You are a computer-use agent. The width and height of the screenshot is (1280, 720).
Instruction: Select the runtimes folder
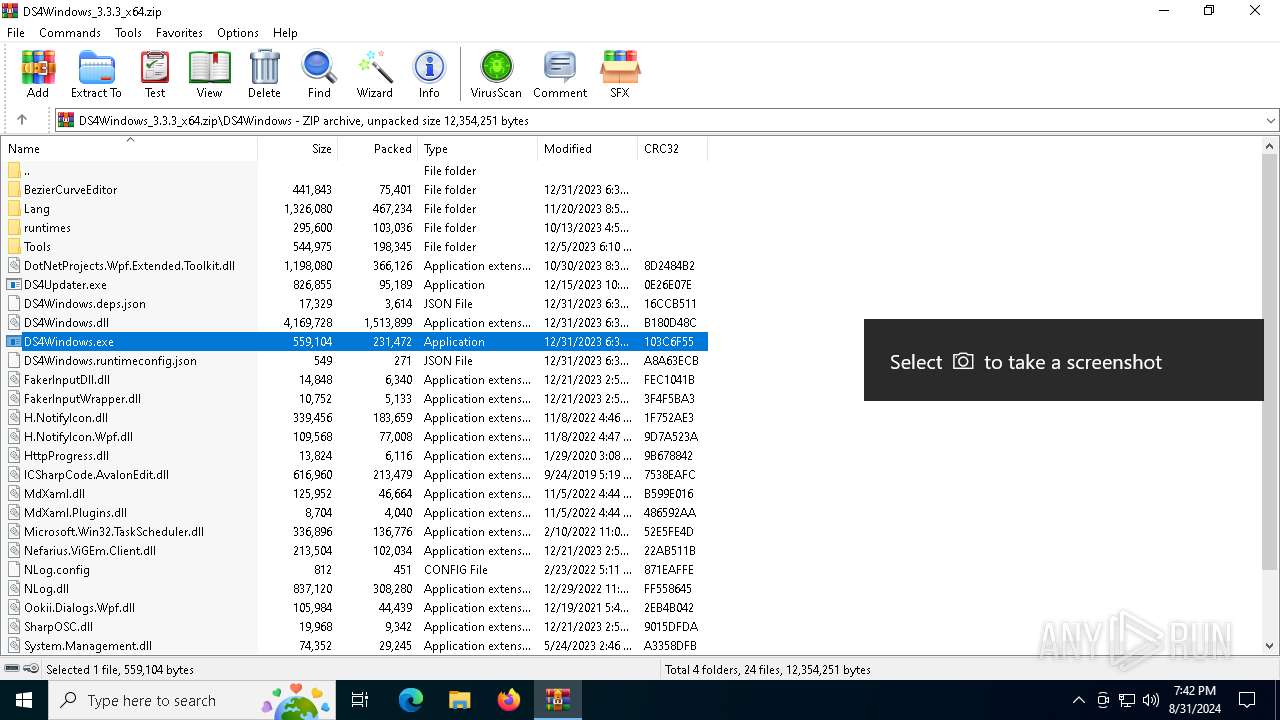click(355, 228)
